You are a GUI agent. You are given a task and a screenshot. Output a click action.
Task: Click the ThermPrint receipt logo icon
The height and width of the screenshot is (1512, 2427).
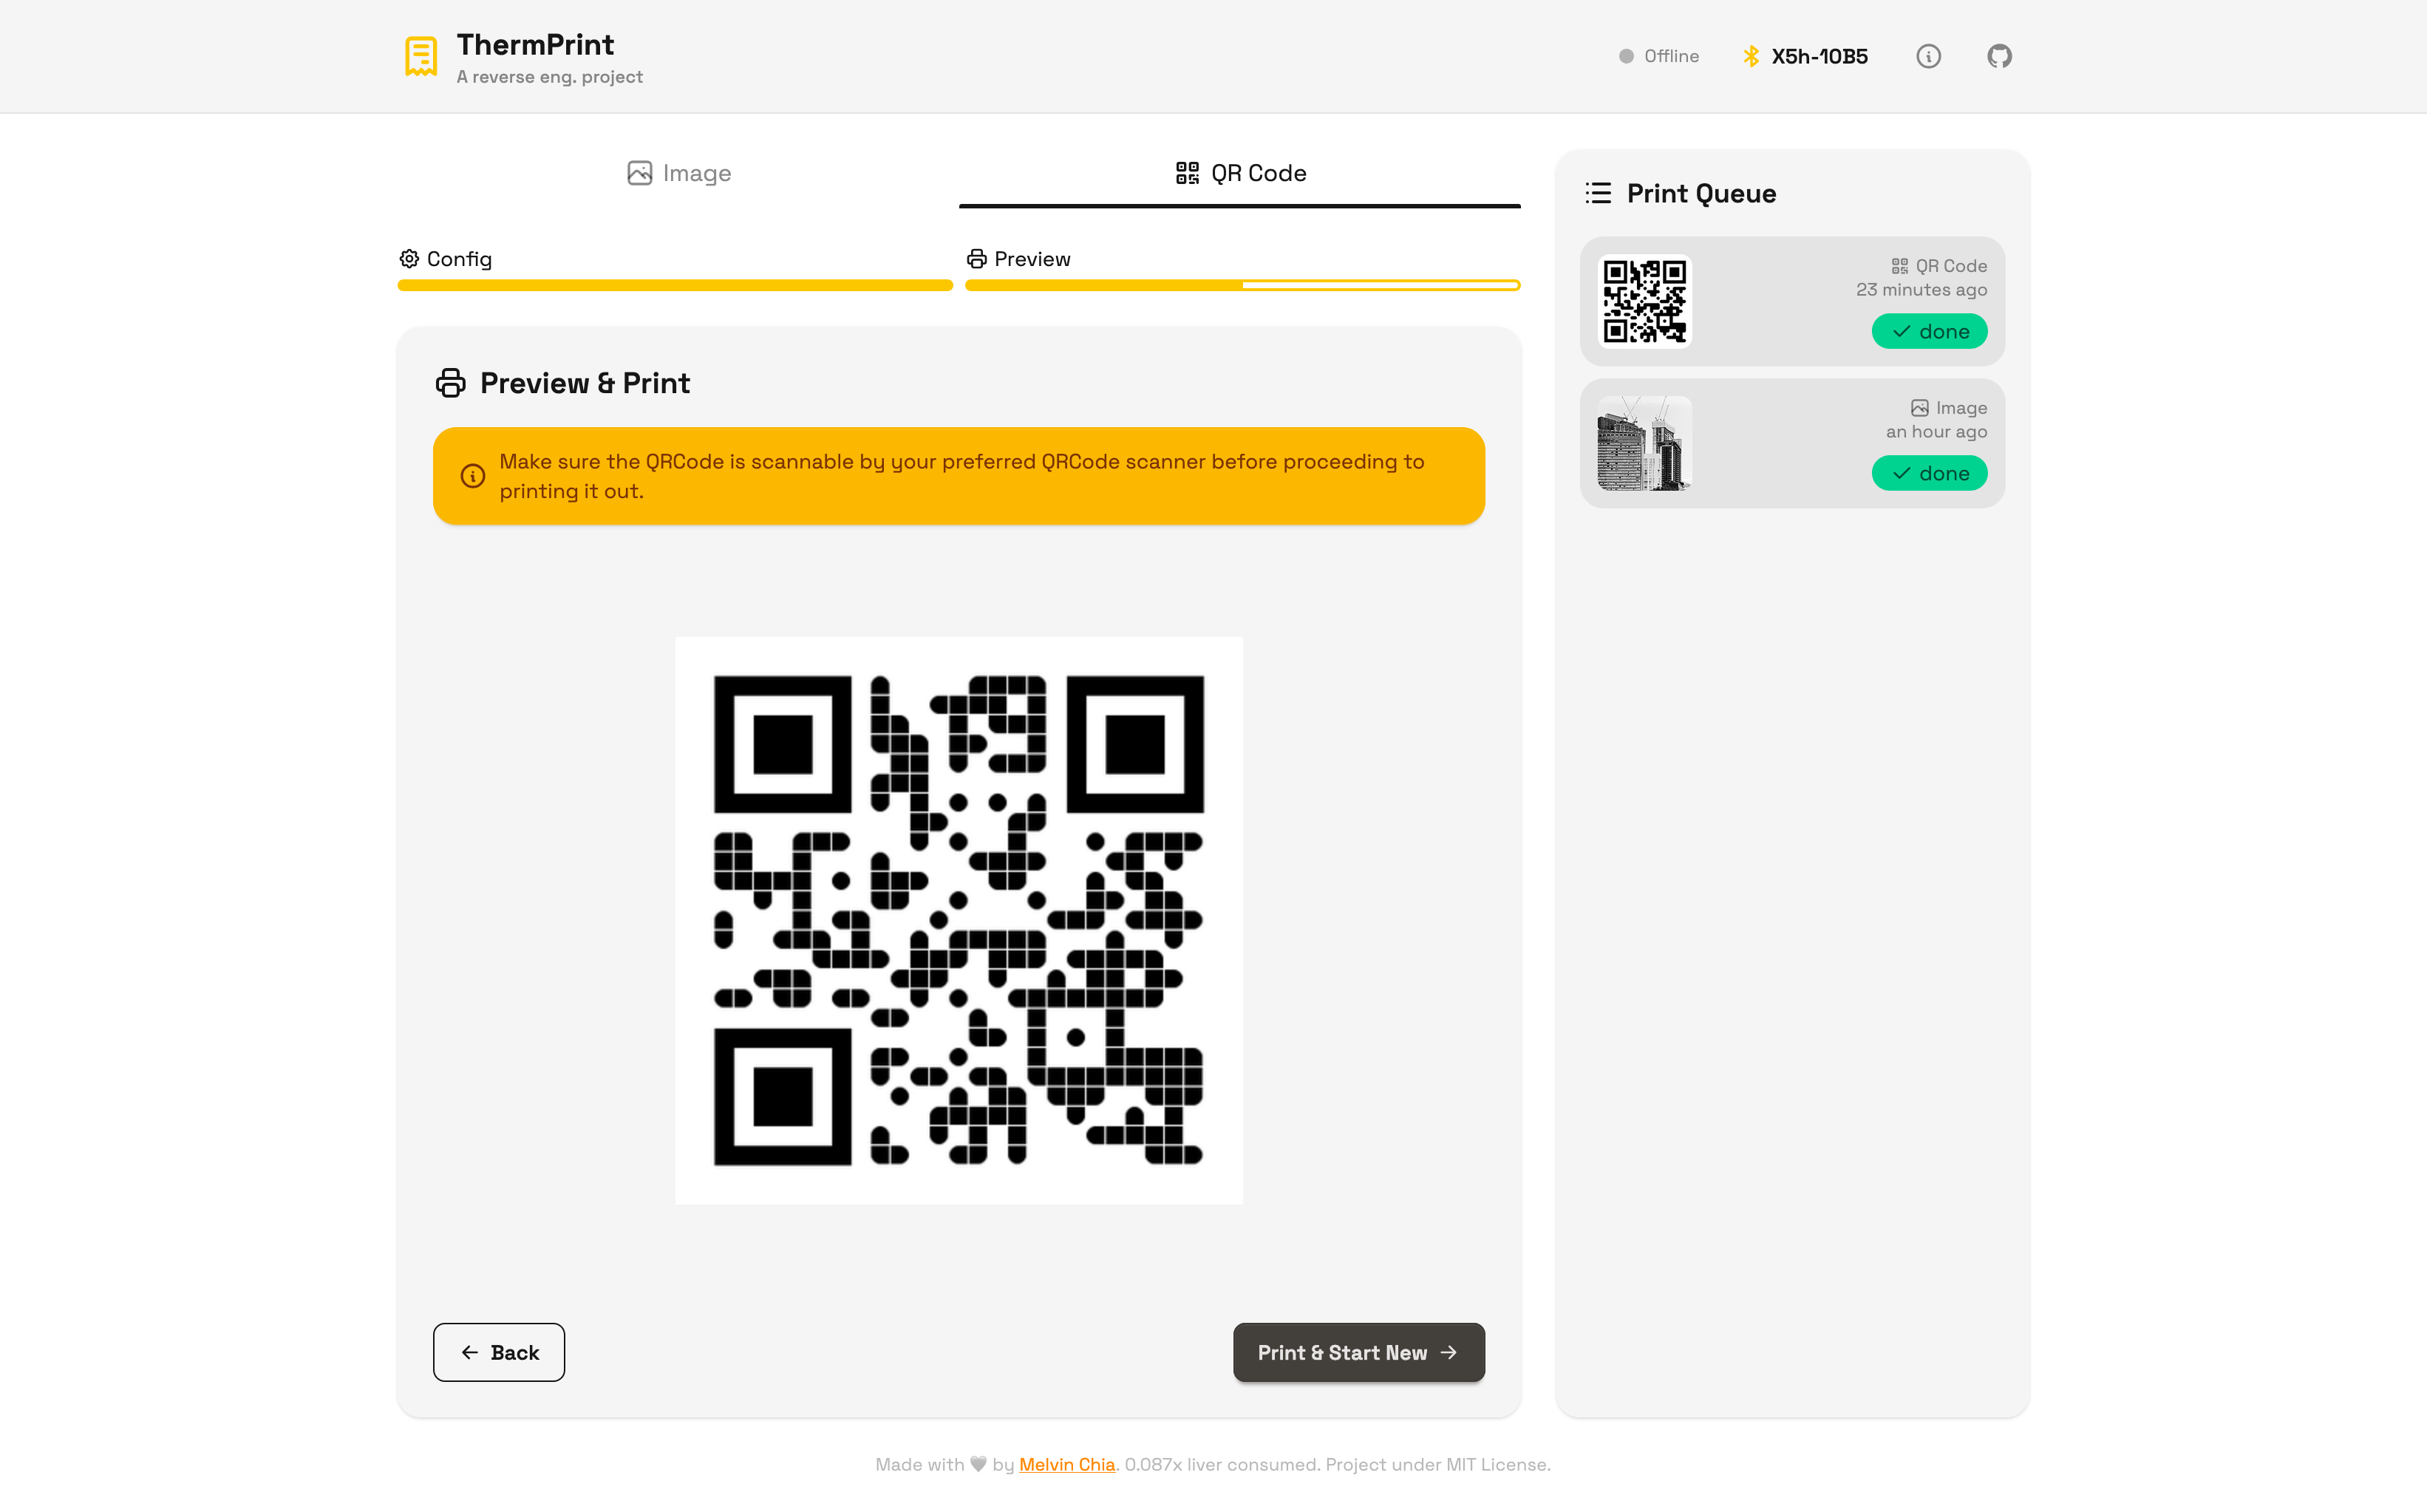coord(421,56)
